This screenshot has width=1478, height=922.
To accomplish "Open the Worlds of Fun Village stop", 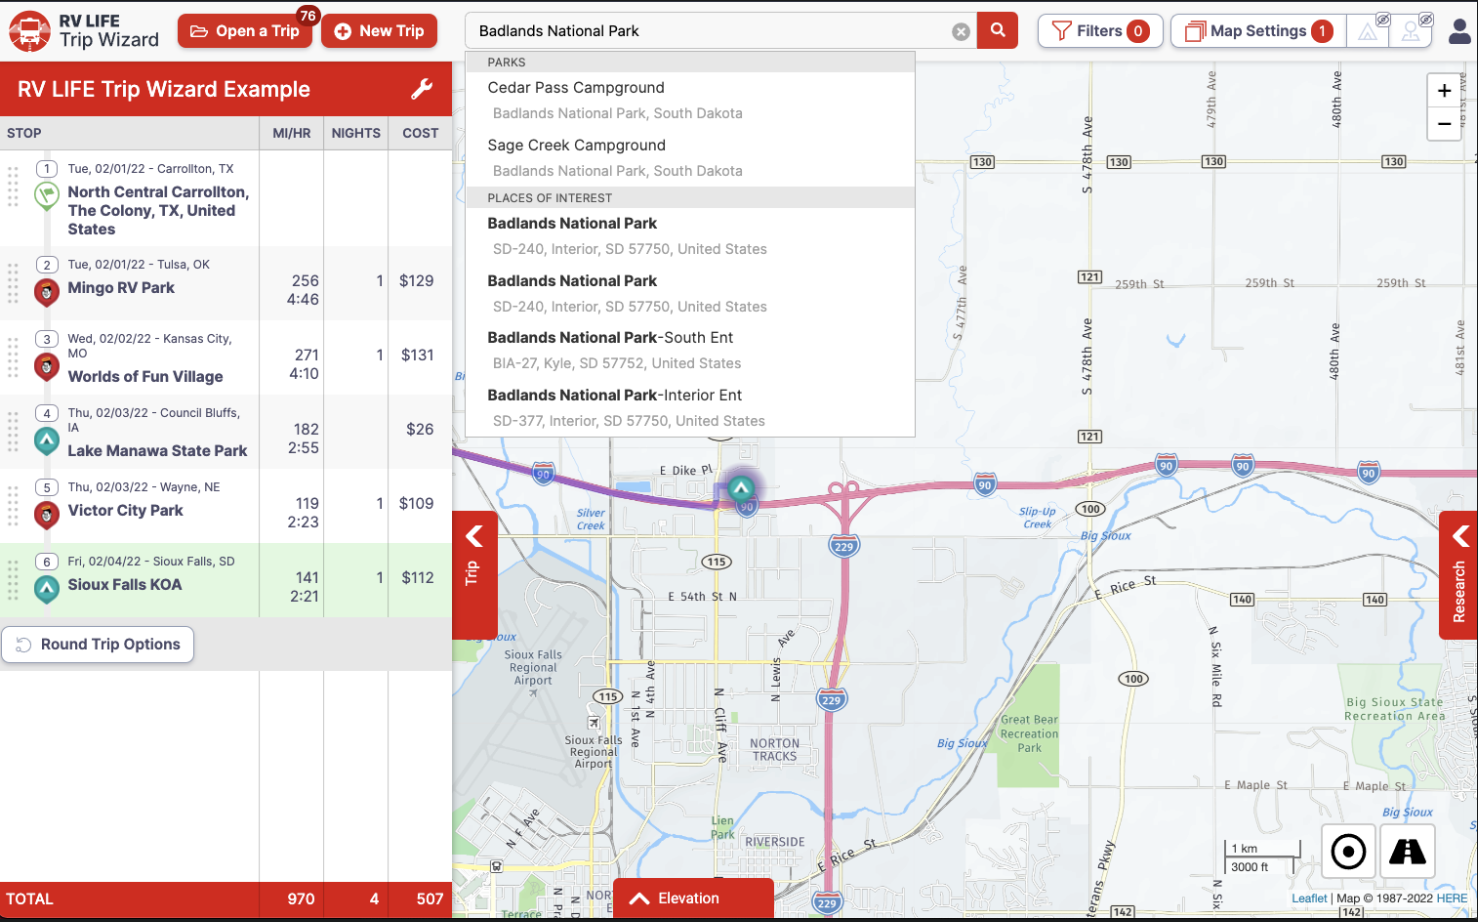I will [145, 377].
